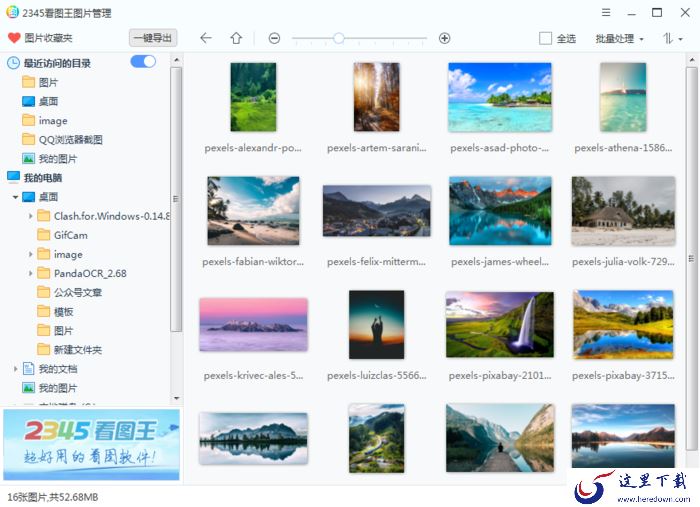Open the 图片收藏夹 favorites label
This screenshot has width=700, height=507.
point(48,38)
